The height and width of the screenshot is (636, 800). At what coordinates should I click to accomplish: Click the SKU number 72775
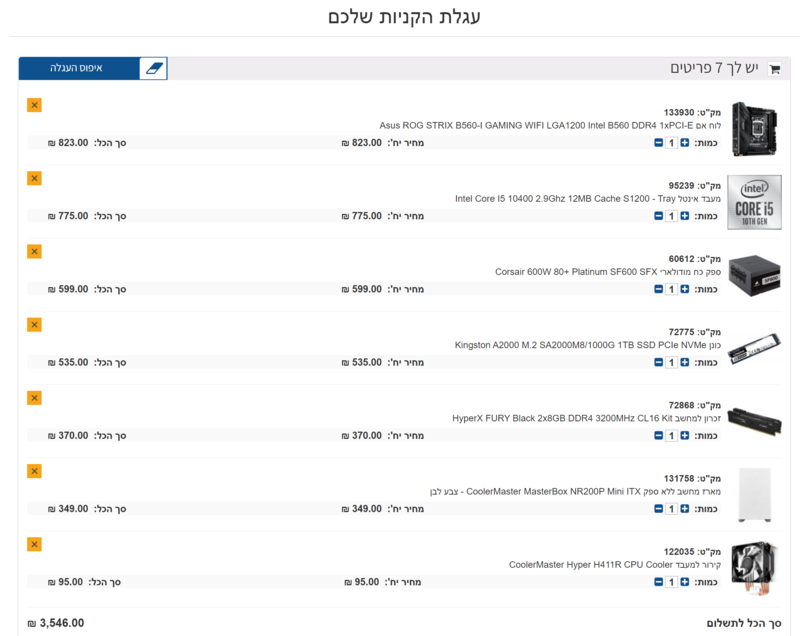point(681,332)
